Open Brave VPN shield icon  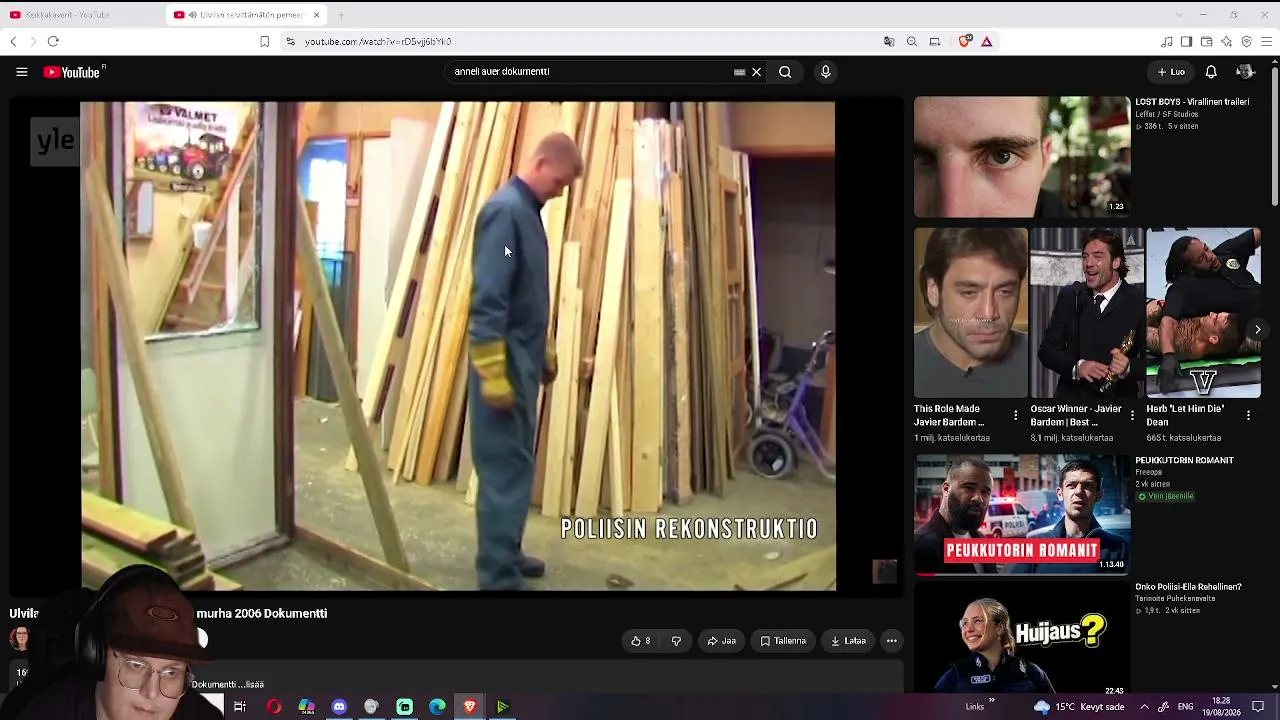1246,41
